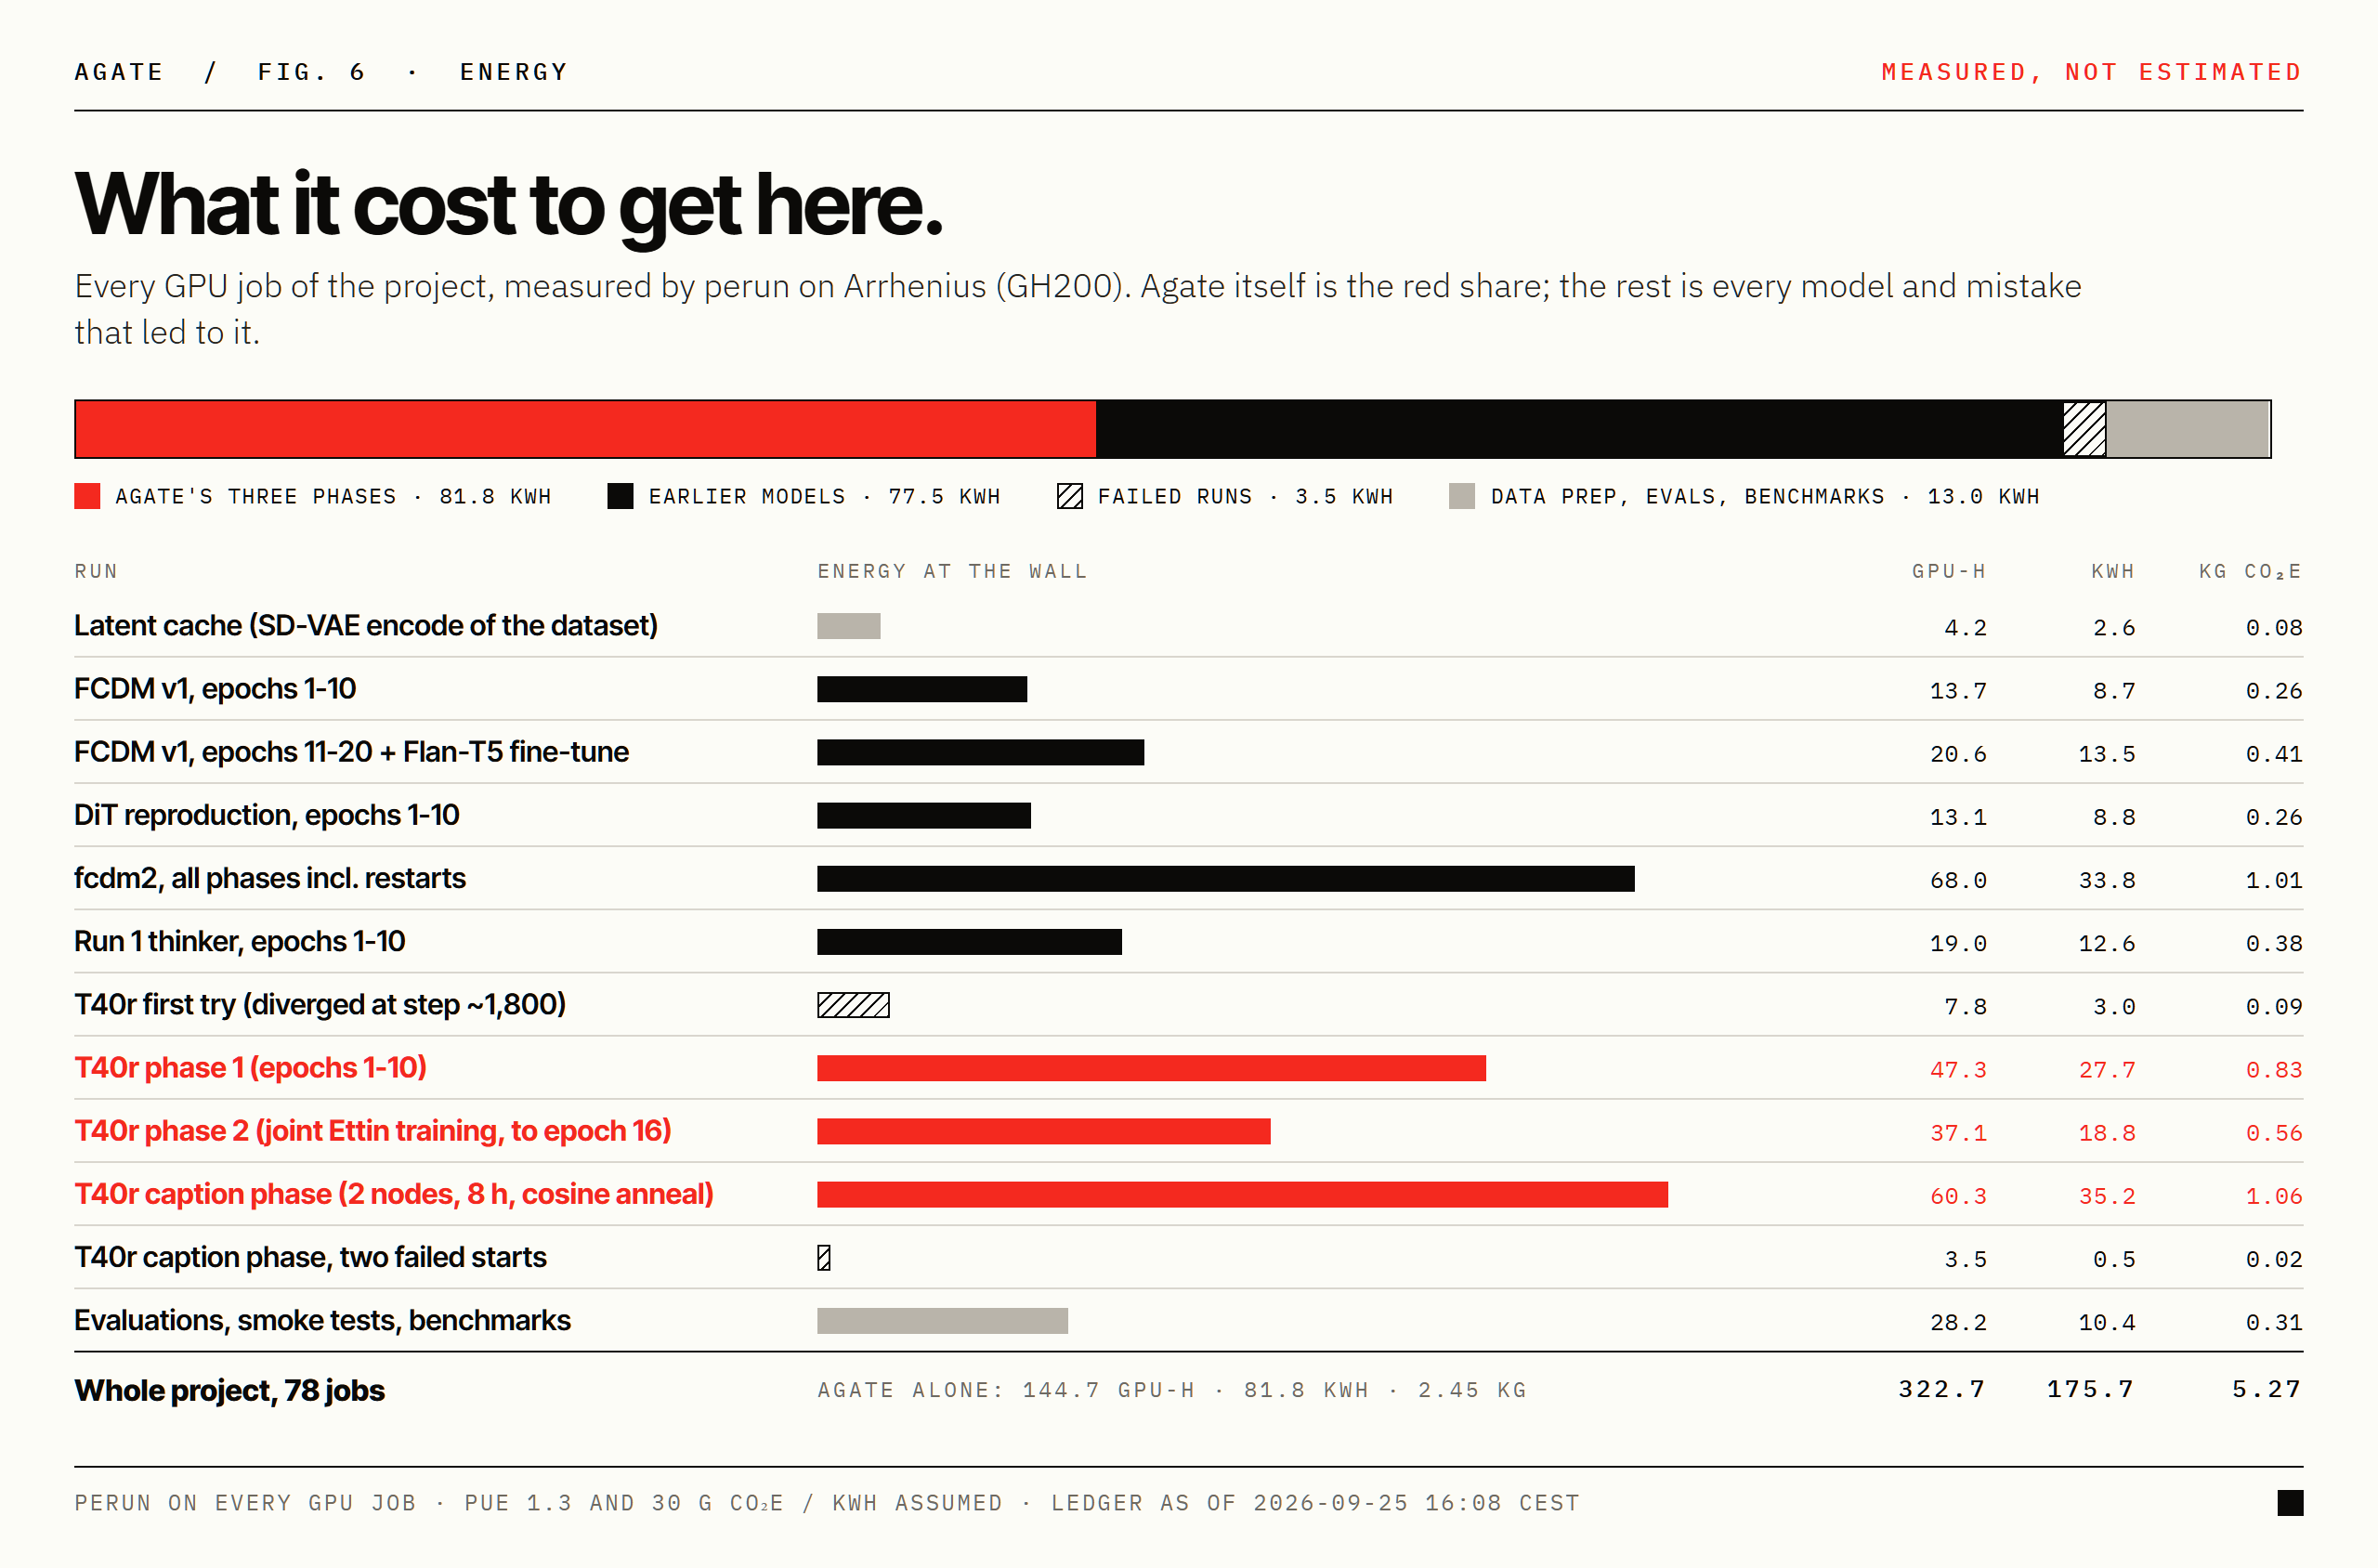Click 'T40r first try (diverged at step ~1,800)'
Screen dimensions: 2378x1568
[320, 1004]
